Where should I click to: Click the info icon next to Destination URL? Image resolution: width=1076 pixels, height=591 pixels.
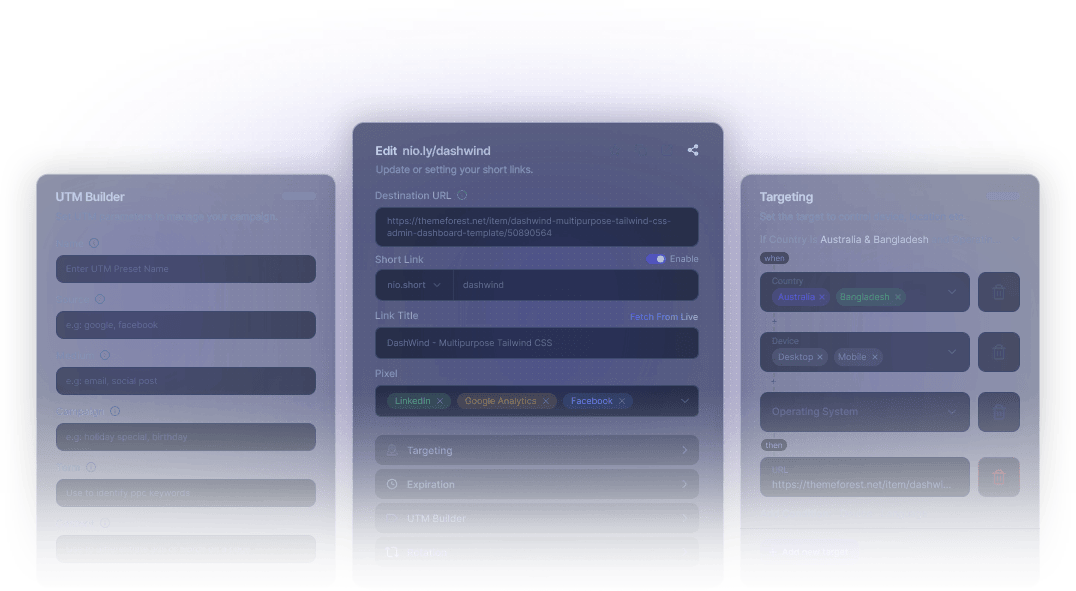coord(462,196)
